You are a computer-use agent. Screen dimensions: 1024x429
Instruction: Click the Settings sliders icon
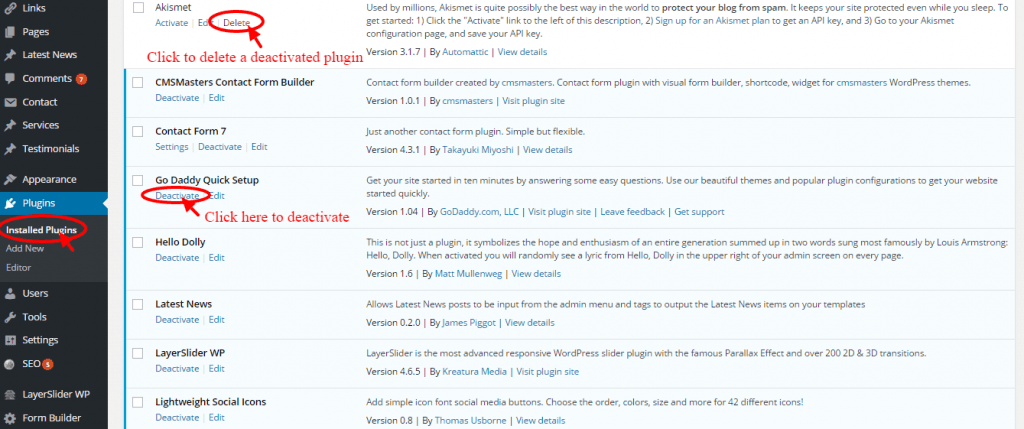pos(10,340)
